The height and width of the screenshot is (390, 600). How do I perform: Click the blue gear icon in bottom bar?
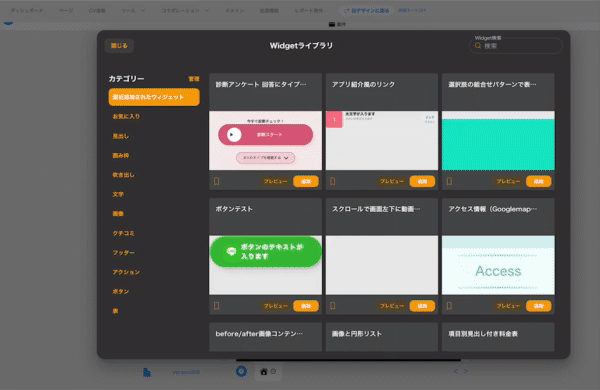(x=241, y=371)
